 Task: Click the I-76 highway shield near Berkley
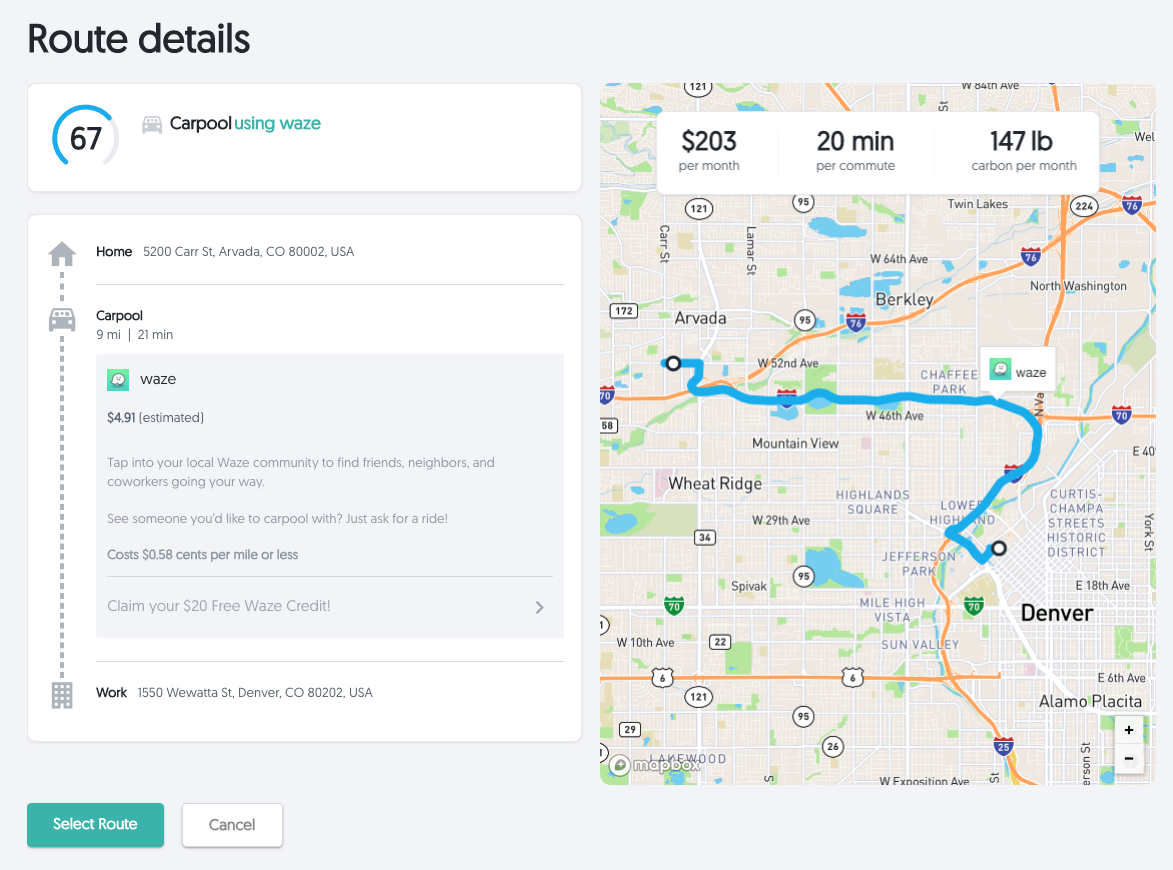coord(857,323)
